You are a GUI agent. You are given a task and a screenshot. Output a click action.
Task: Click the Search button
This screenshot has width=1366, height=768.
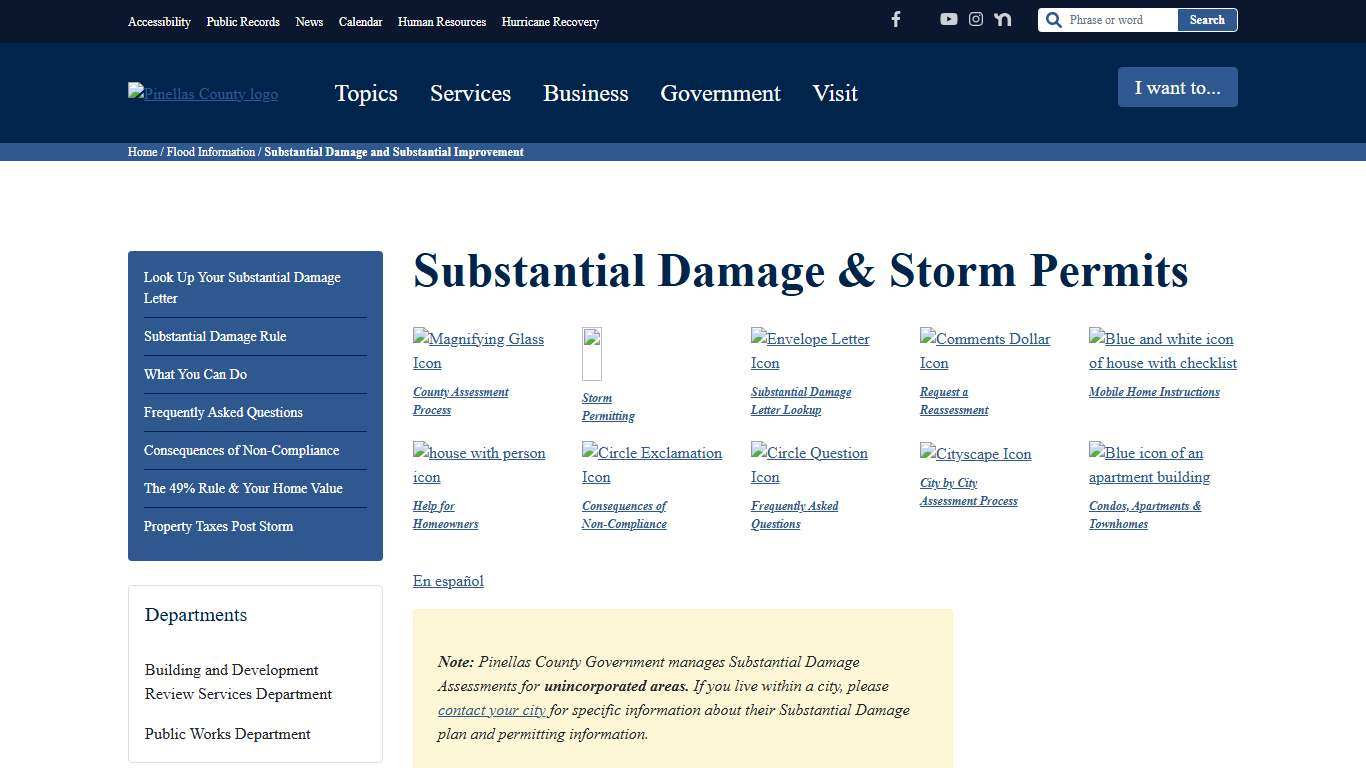(x=1207, y=19)
